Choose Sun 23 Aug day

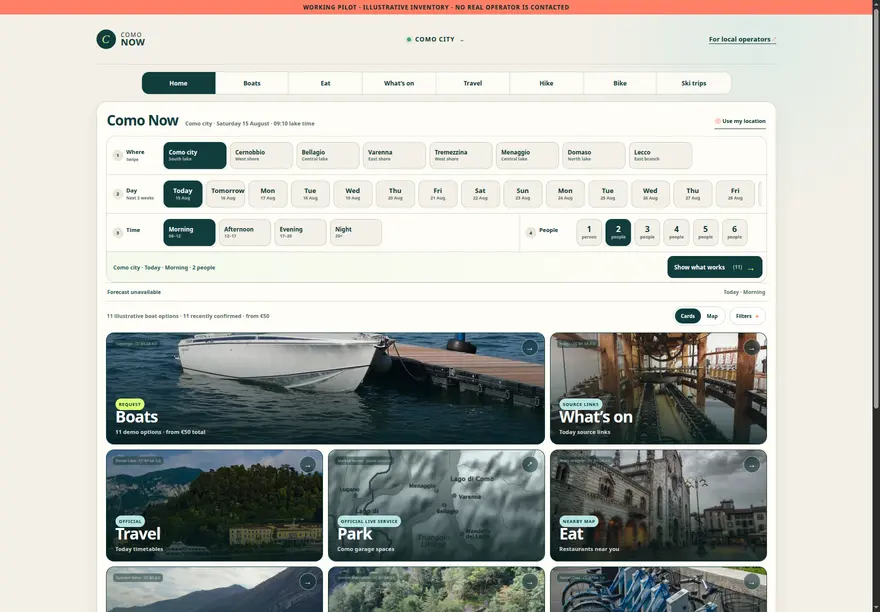[x=522, y=194]
